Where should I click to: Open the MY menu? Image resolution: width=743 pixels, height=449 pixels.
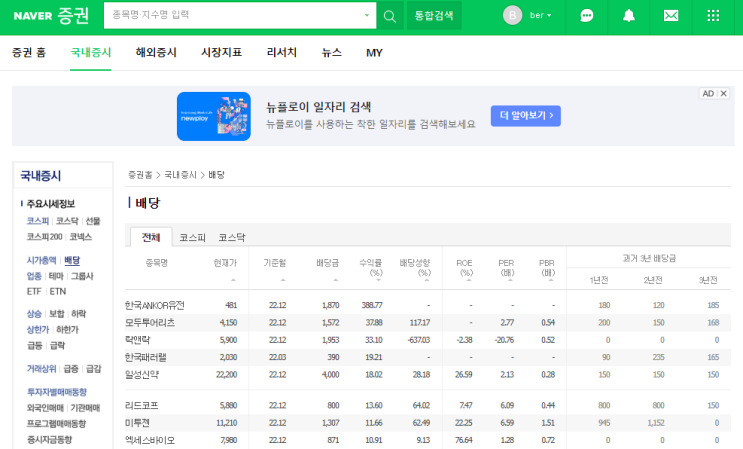point(374,53)
